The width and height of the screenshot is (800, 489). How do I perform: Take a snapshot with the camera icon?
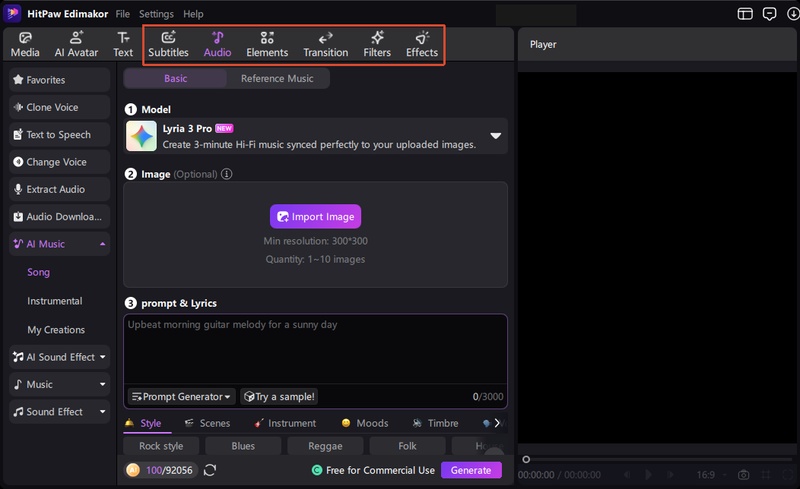pyautogui.click(x=743, y=475)
